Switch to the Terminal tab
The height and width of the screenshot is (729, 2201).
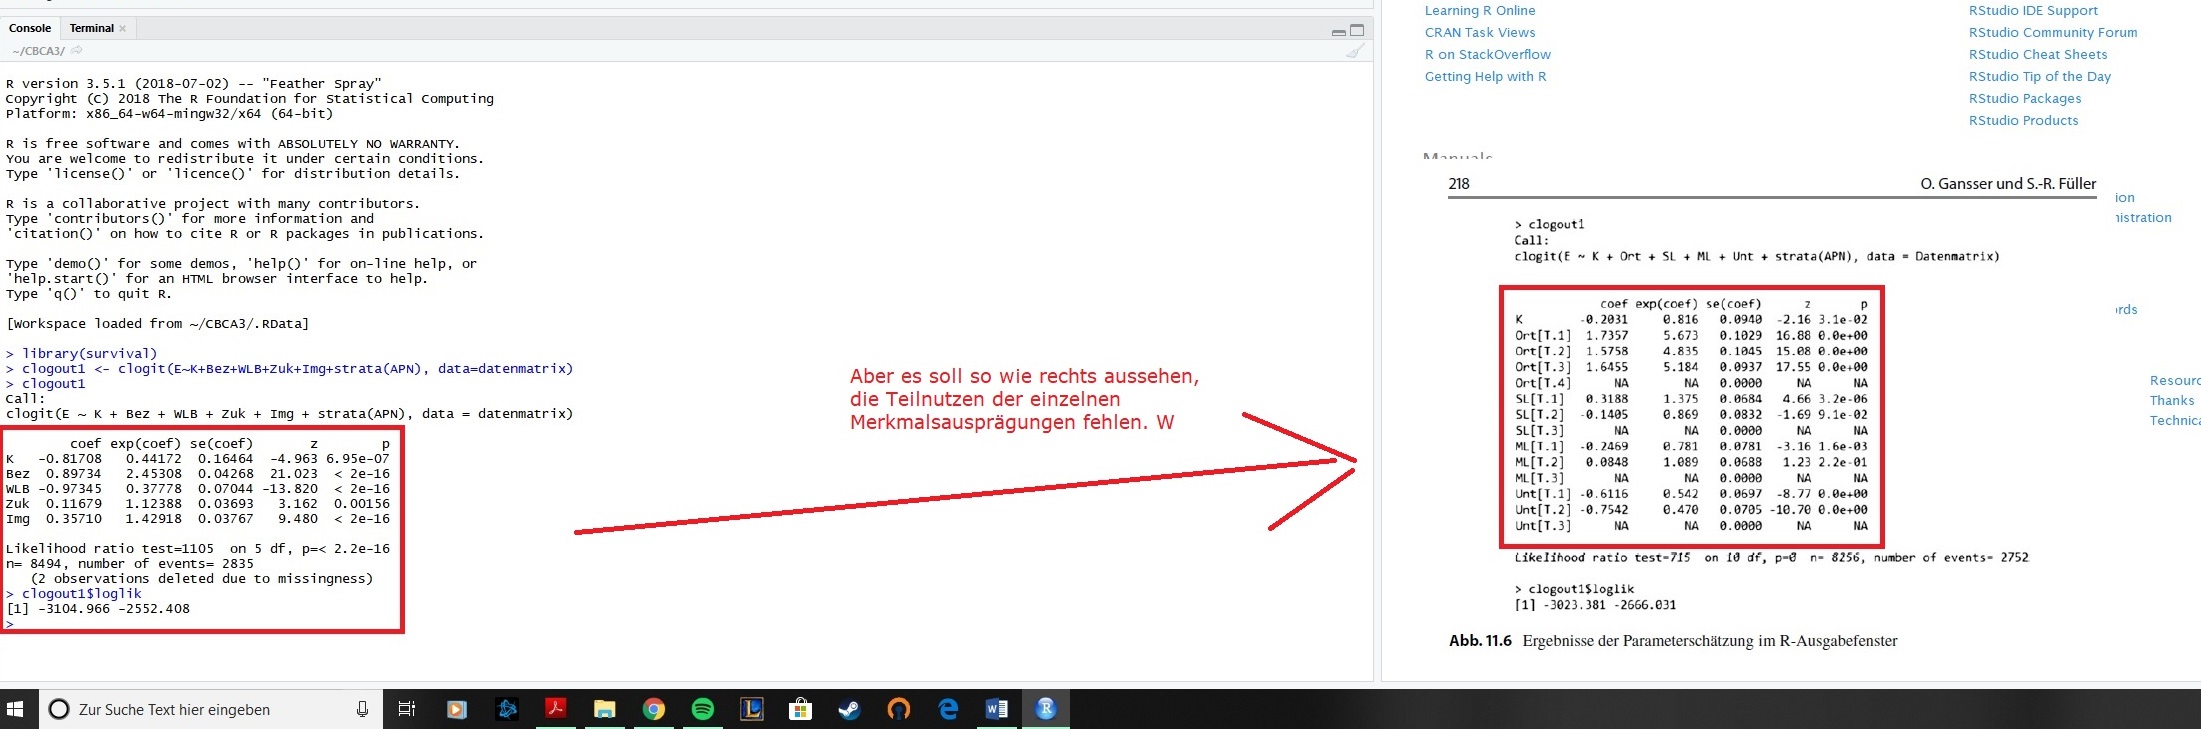pyautogui.click(x=91, y=28)
